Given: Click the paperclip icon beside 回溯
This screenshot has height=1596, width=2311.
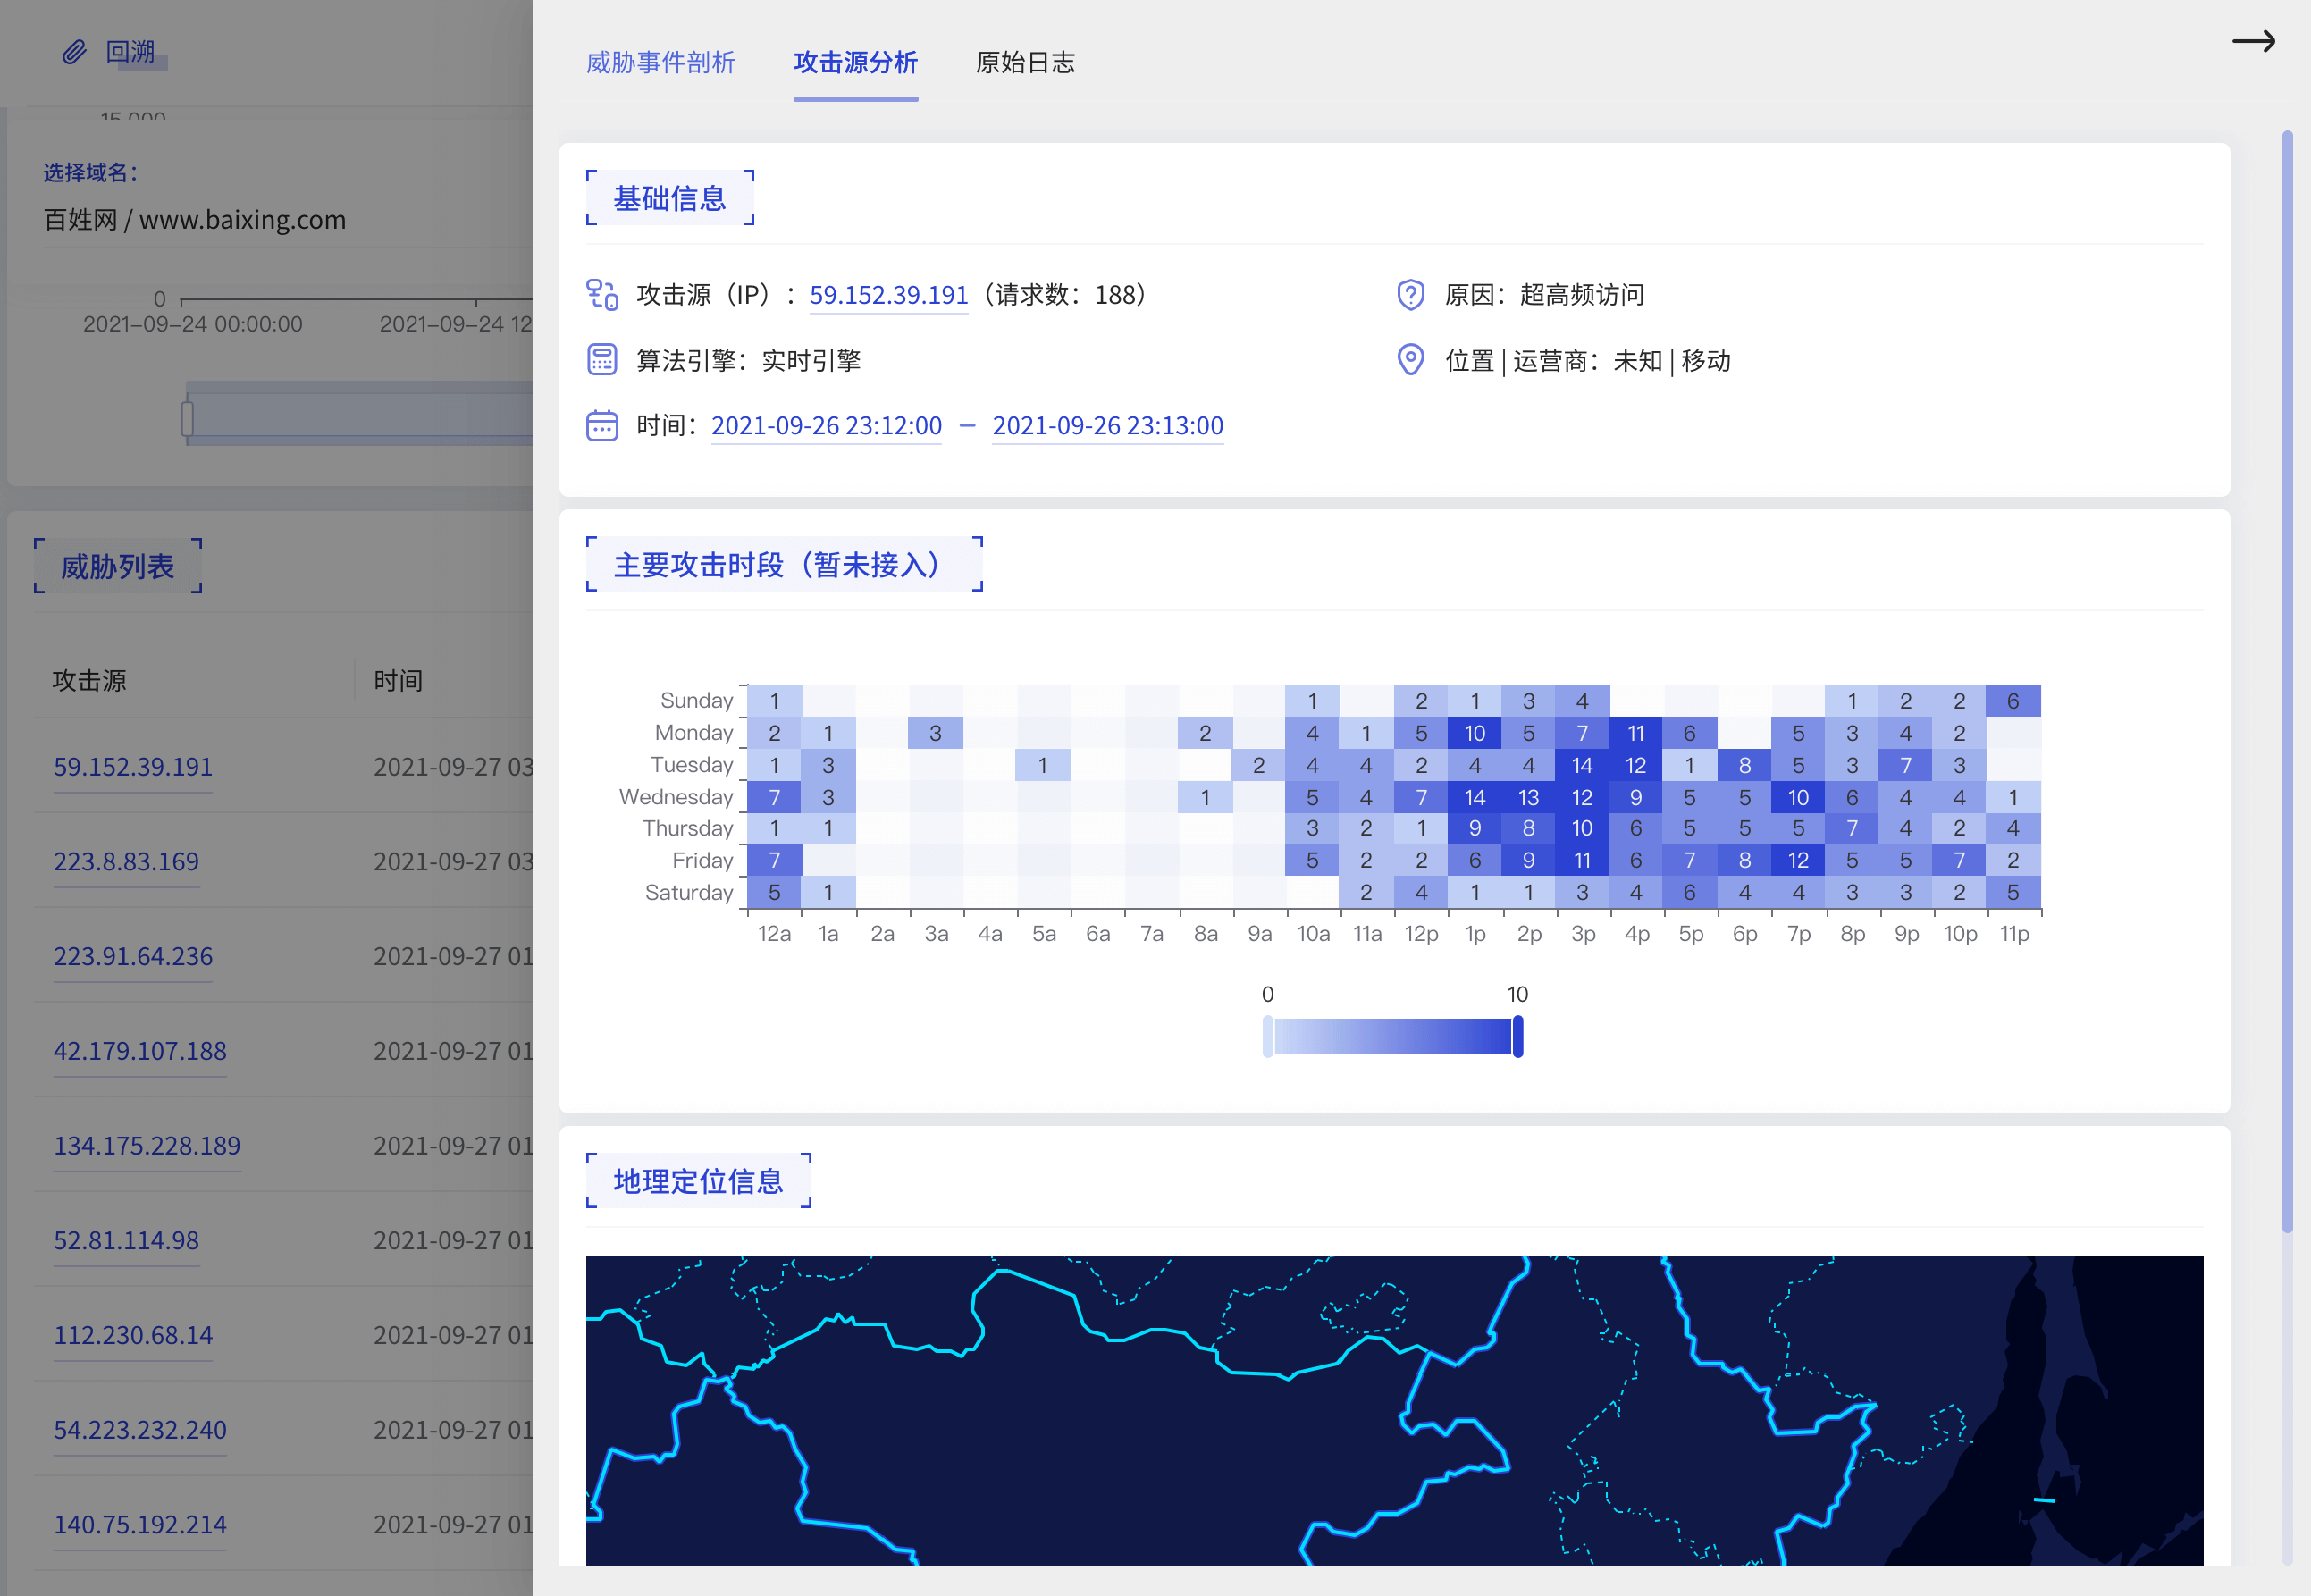Looking at the screenshot, I should pyautogui.click(x=74, y=52).
